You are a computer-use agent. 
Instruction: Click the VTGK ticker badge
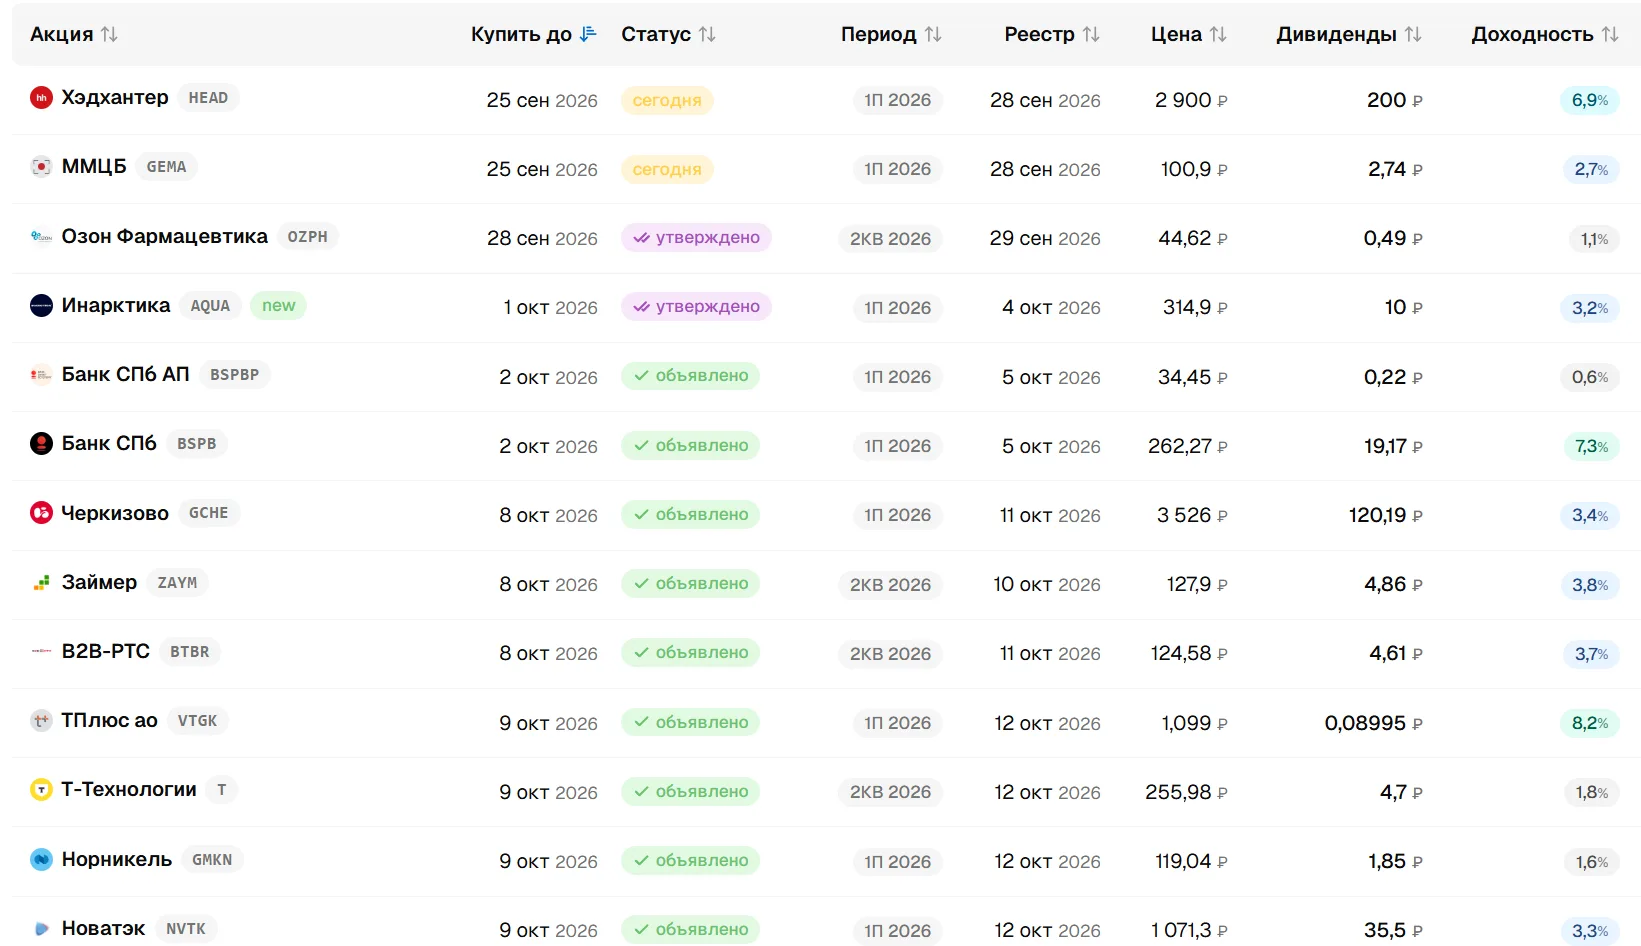(197, 721)
